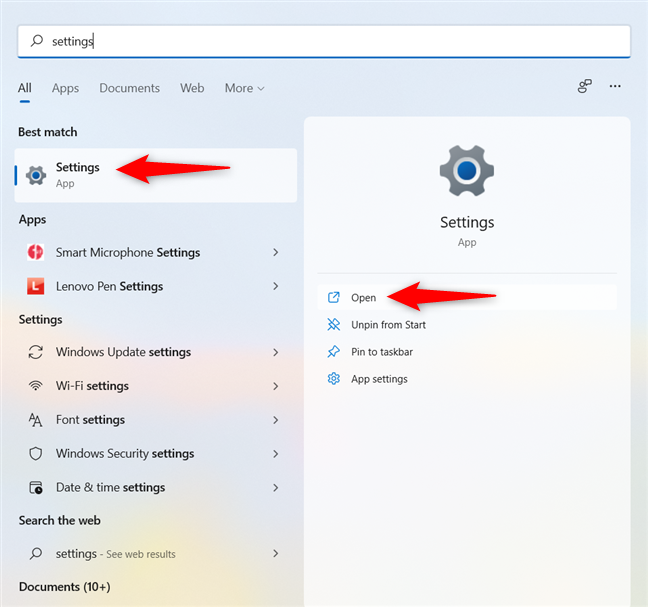Screen dimensions: 648x607
Task: Switch to the All tab
Action: 24,88
